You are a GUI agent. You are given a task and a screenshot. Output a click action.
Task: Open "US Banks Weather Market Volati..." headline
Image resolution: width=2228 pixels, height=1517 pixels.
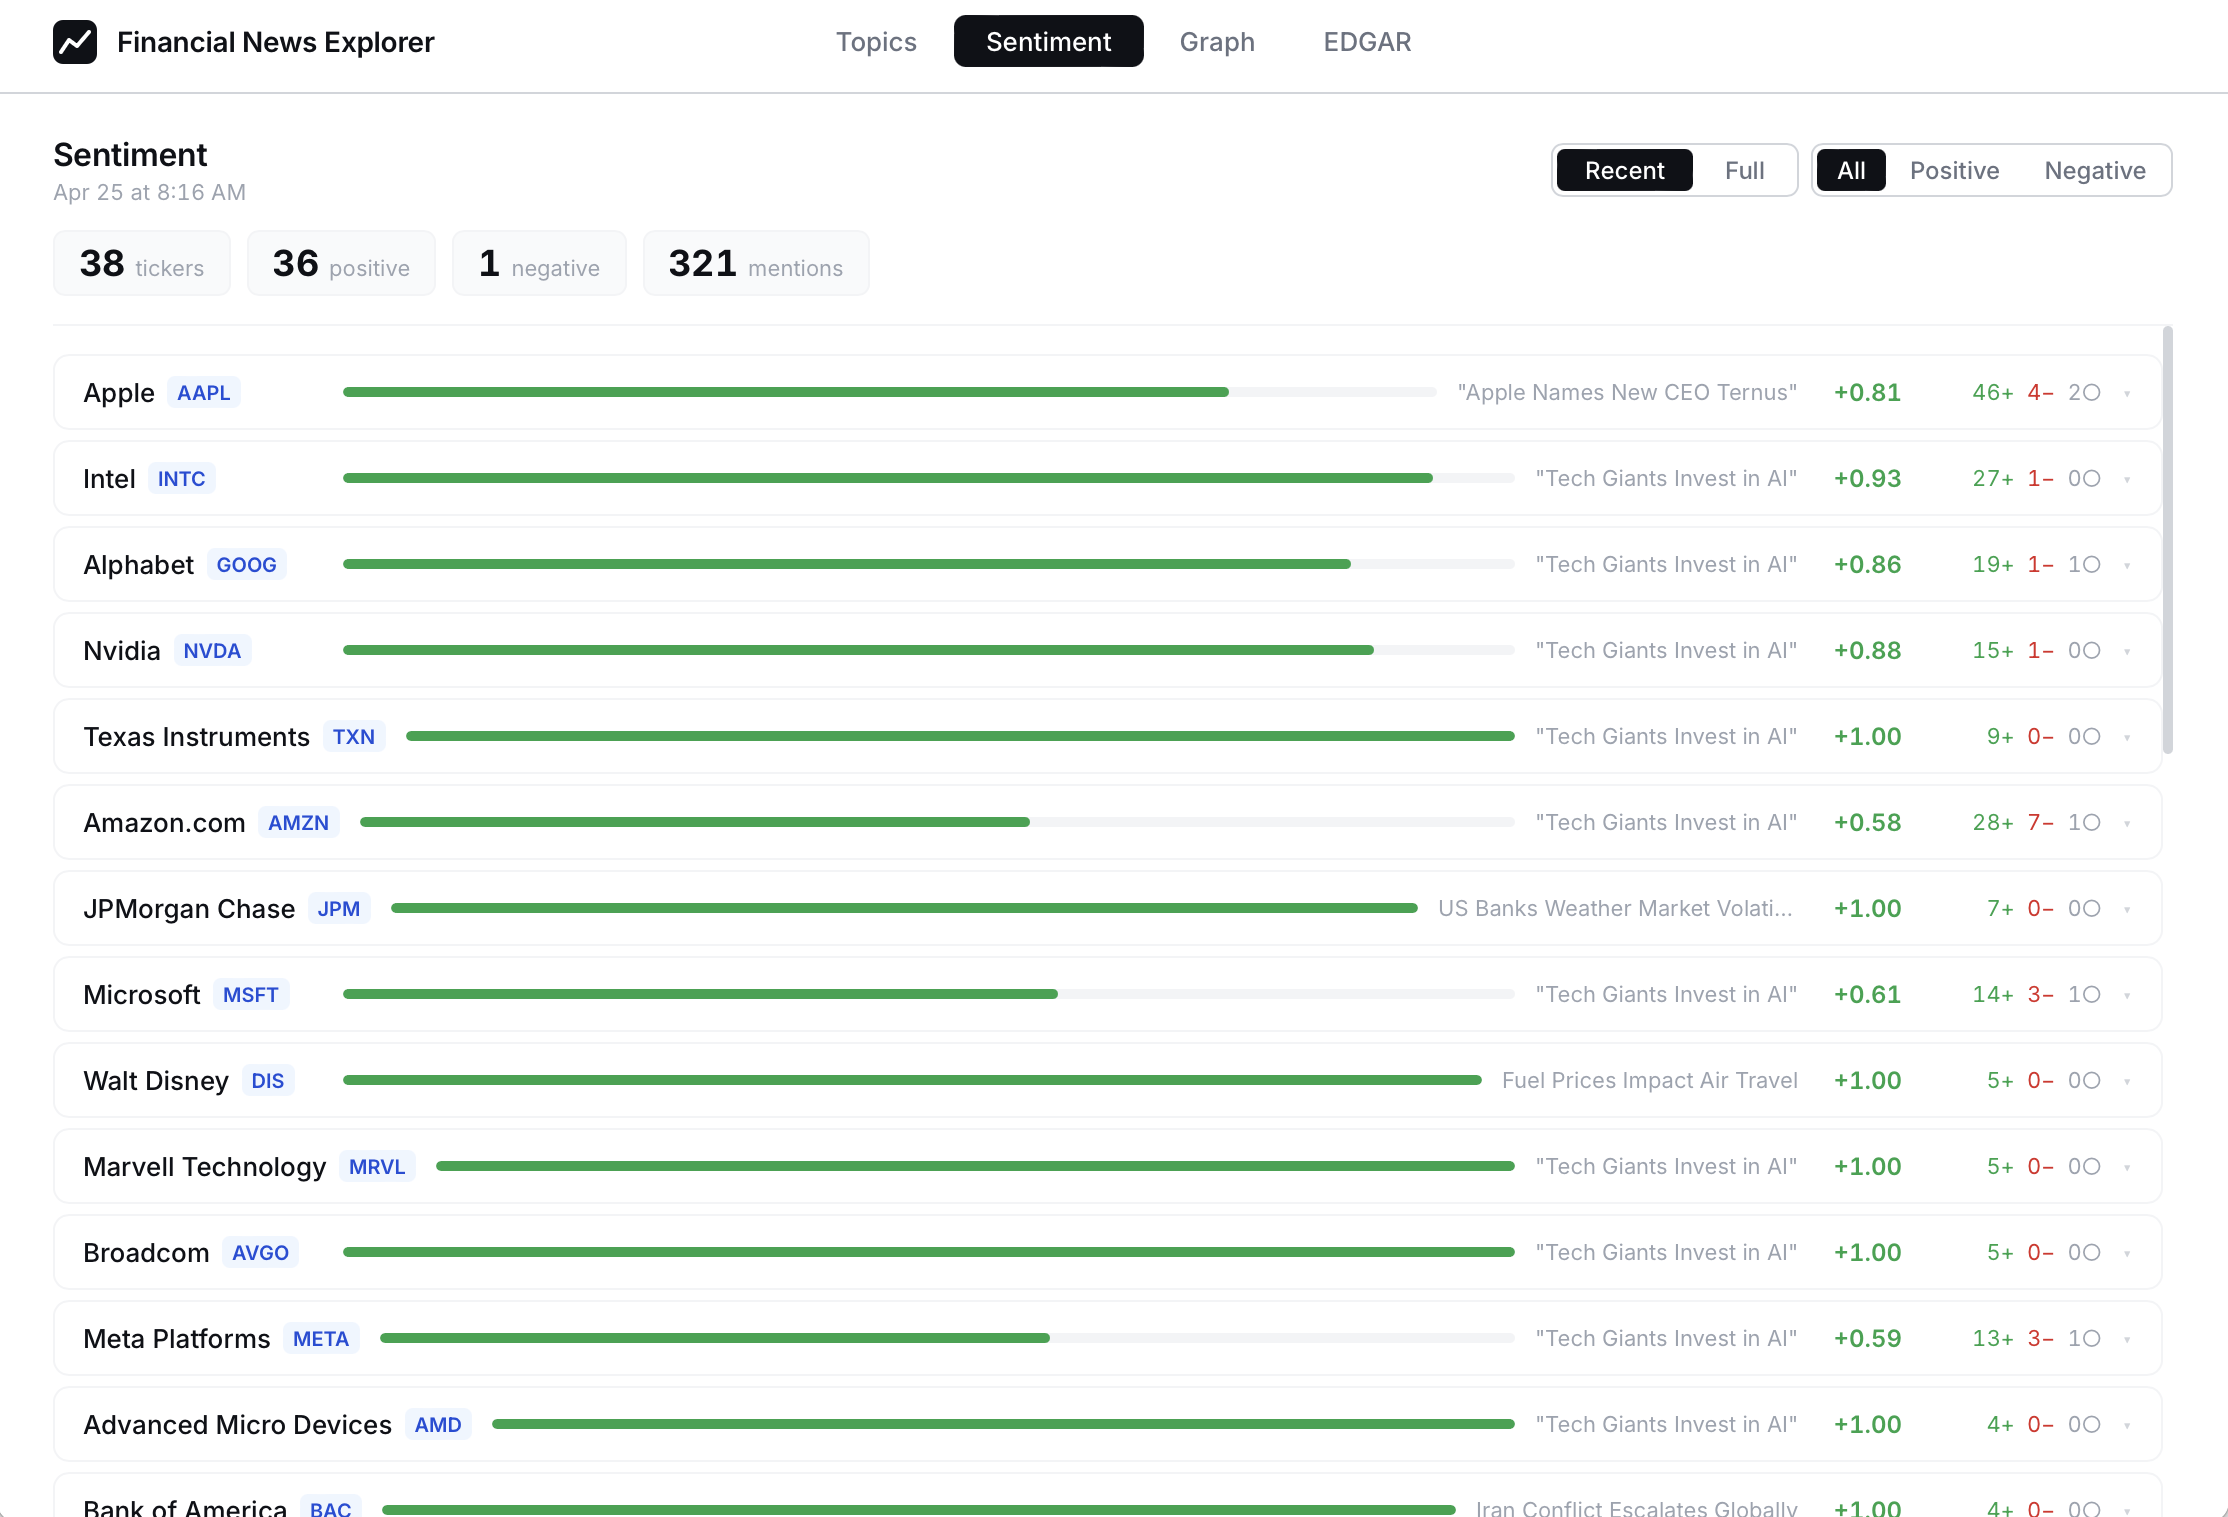tap(1615, 909)
